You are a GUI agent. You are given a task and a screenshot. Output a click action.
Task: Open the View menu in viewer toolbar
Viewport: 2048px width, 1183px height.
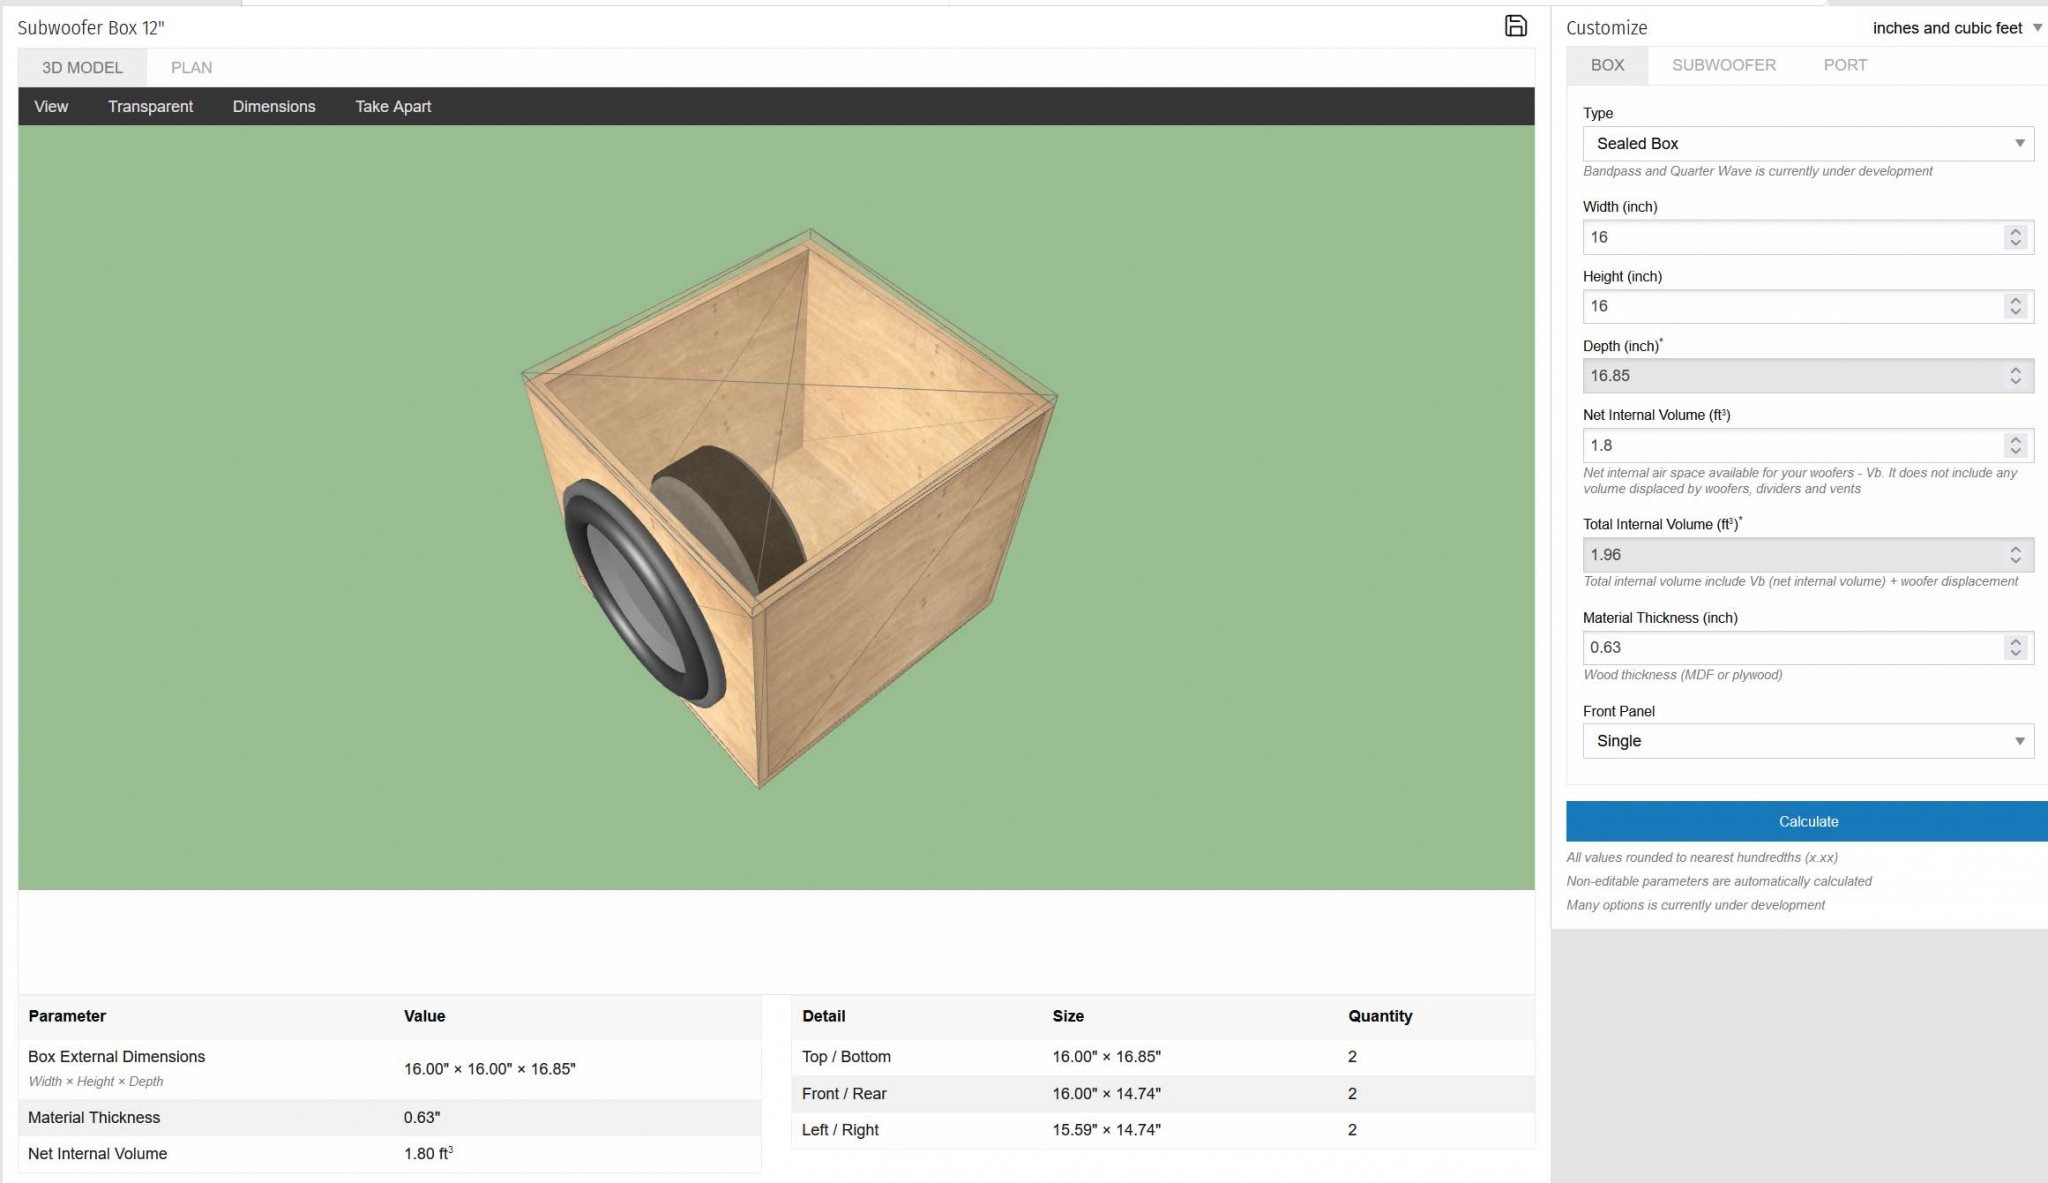51,106
